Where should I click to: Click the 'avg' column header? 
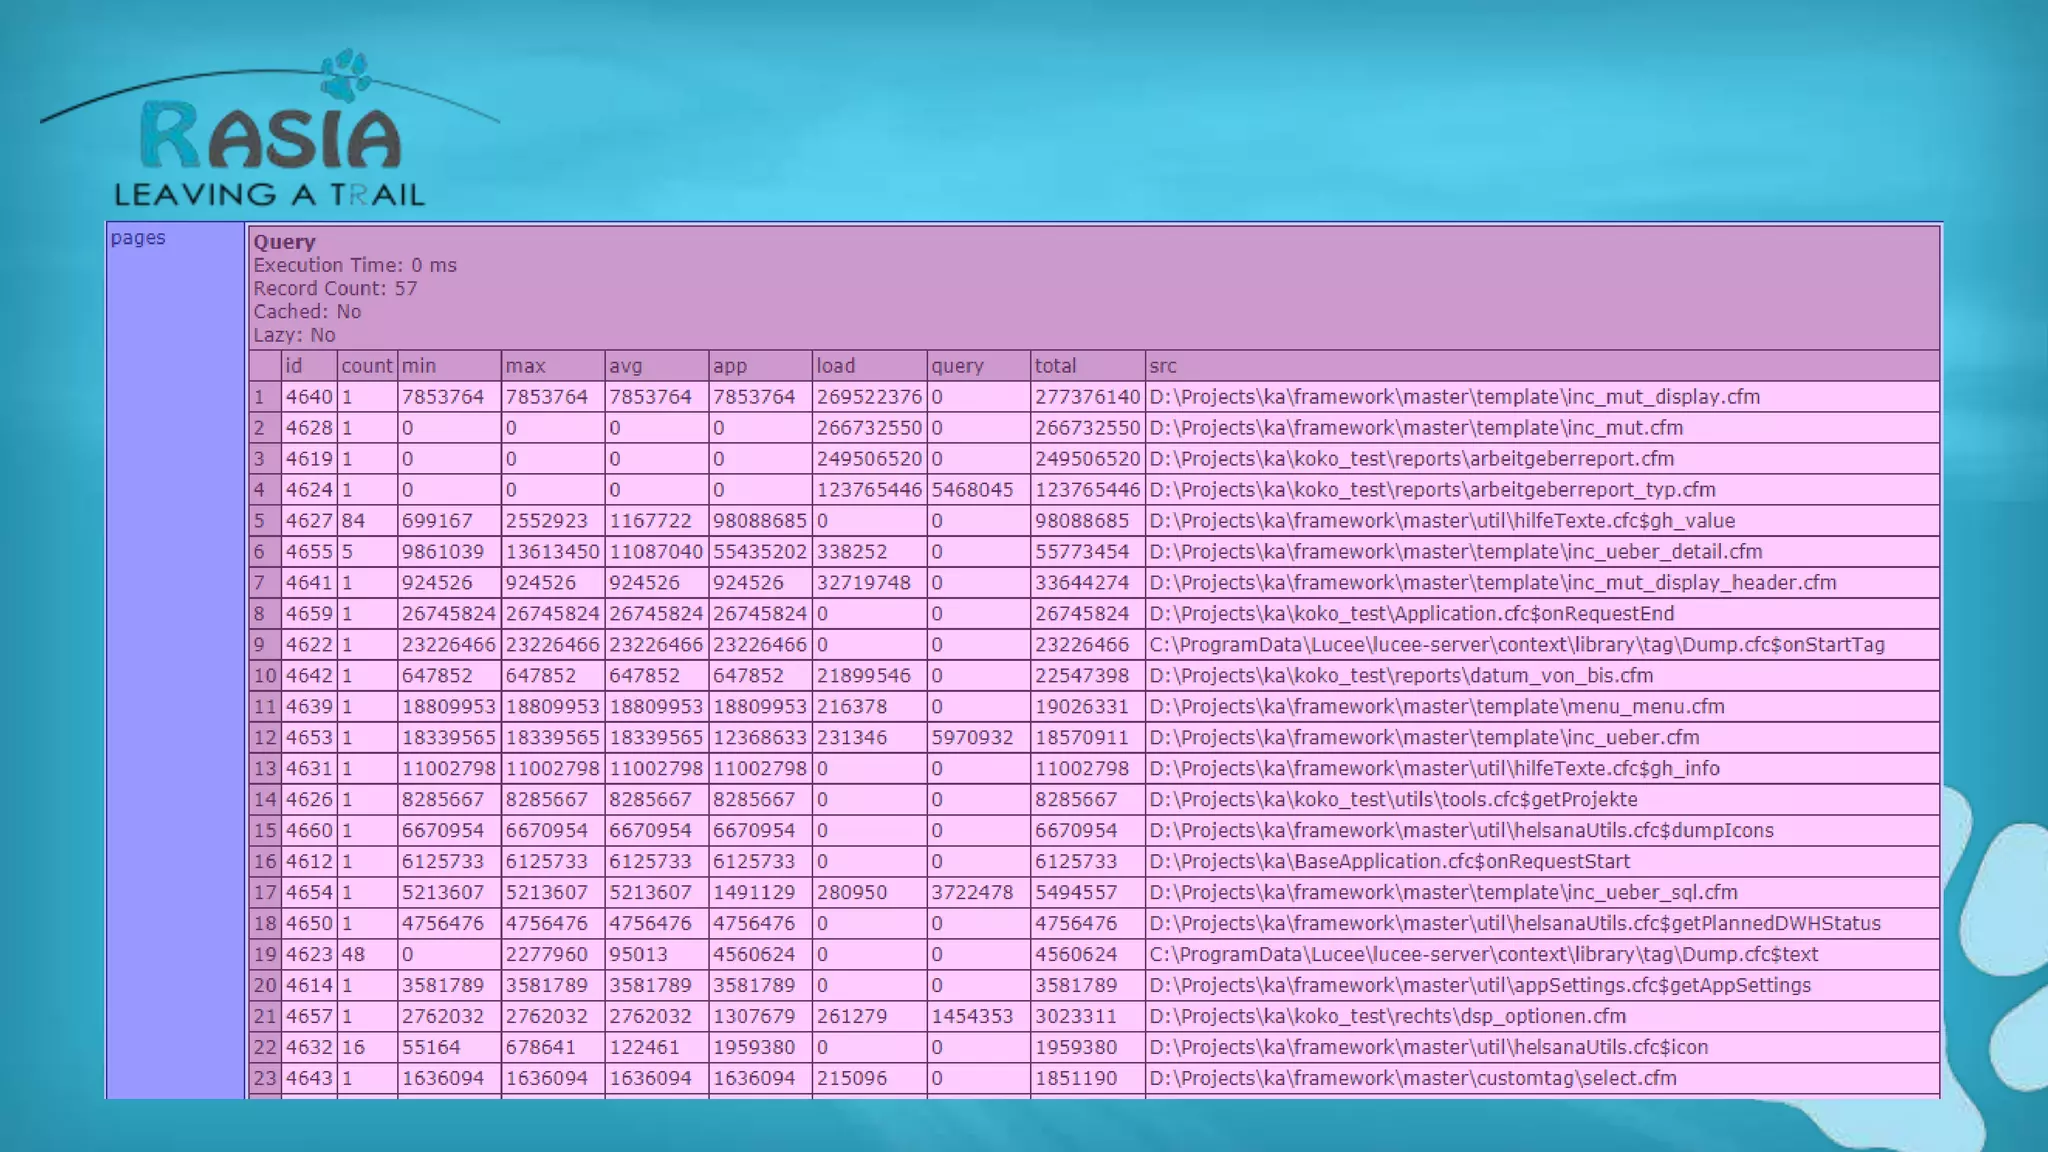[x=626, y=366]
